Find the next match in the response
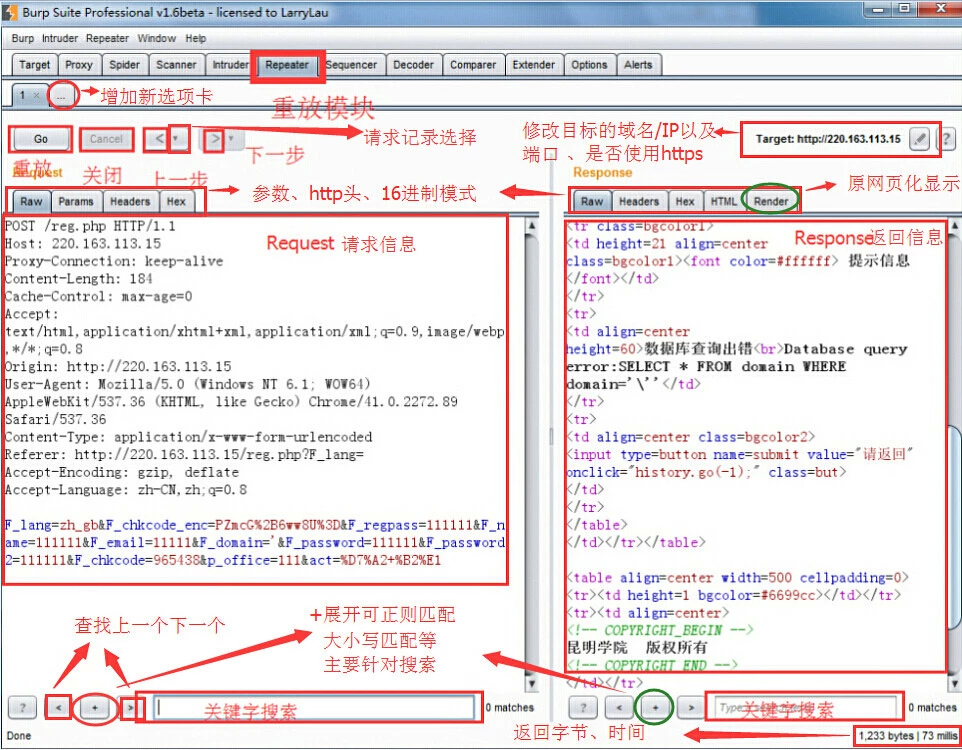 (691, 708)
